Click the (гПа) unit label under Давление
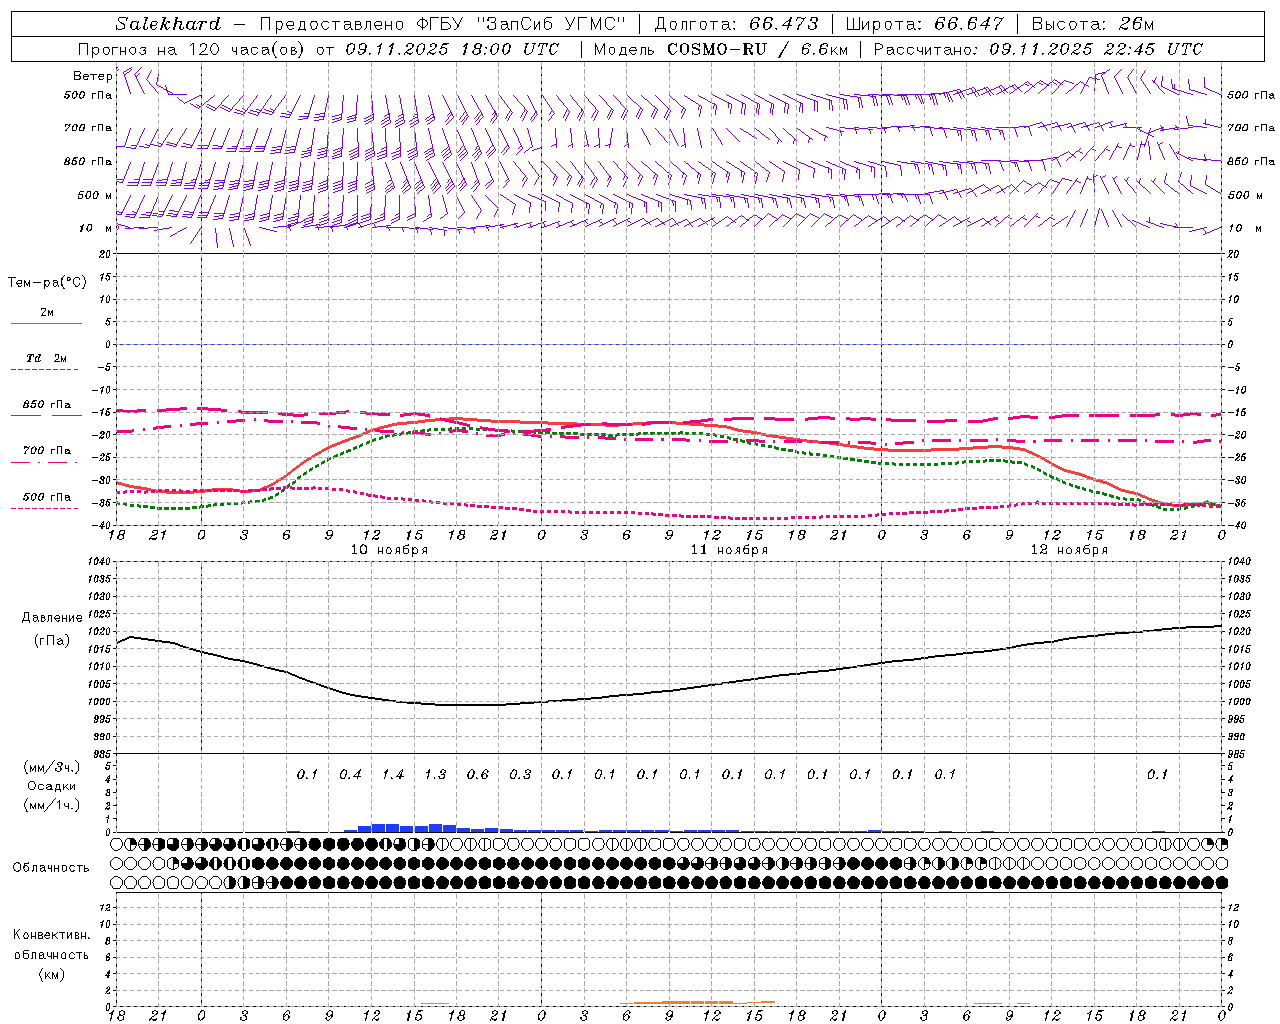Viewport: 1280px width, 1024px height. click(52, 641)
